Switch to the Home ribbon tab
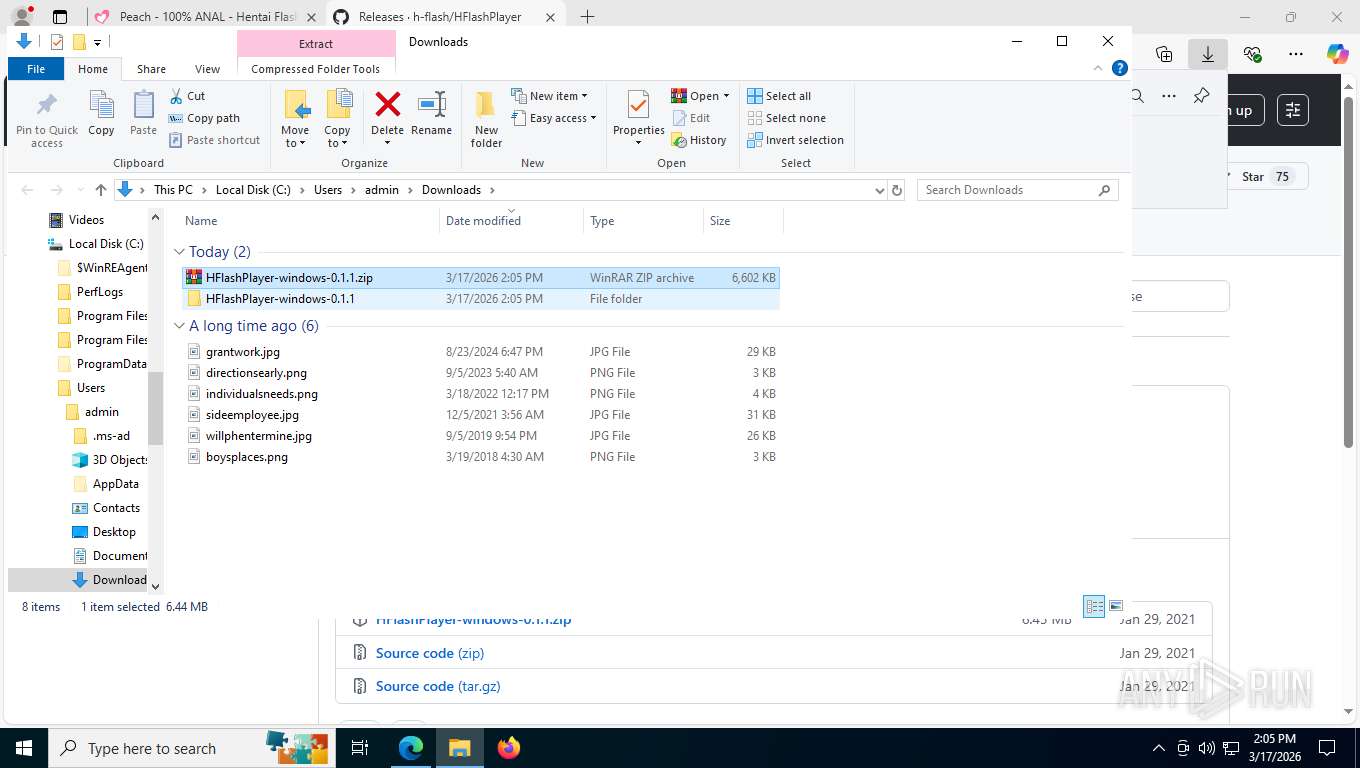 point(93,69)
